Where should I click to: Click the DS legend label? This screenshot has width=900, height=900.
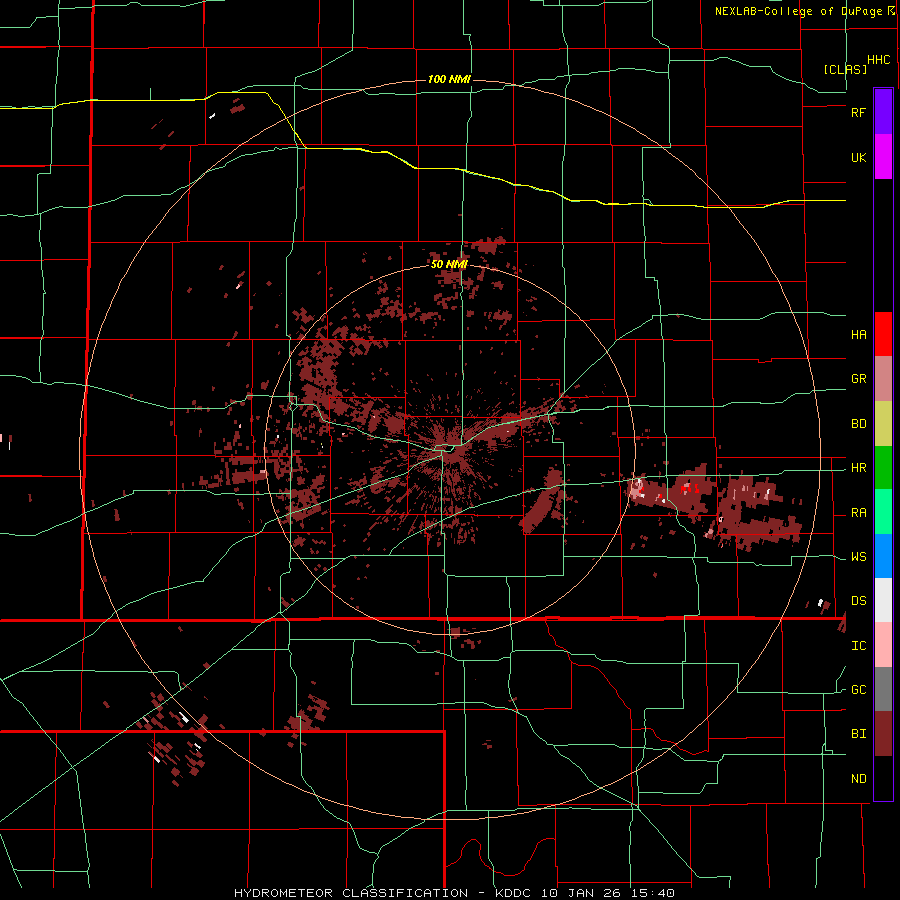coord(858,601)
